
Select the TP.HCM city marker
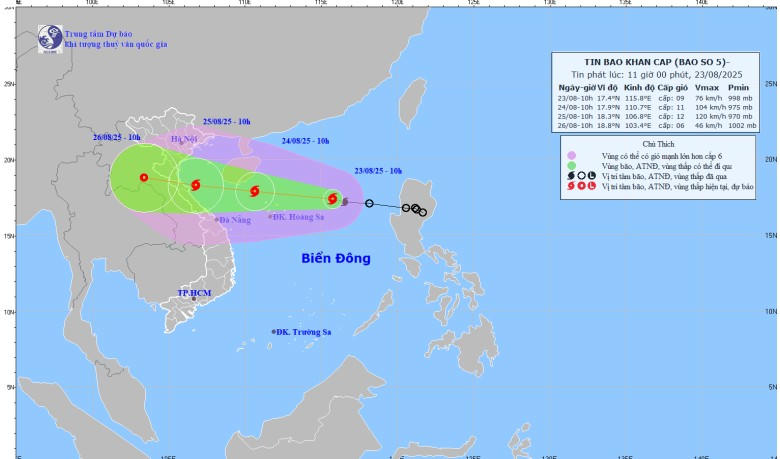pos(194,299)
